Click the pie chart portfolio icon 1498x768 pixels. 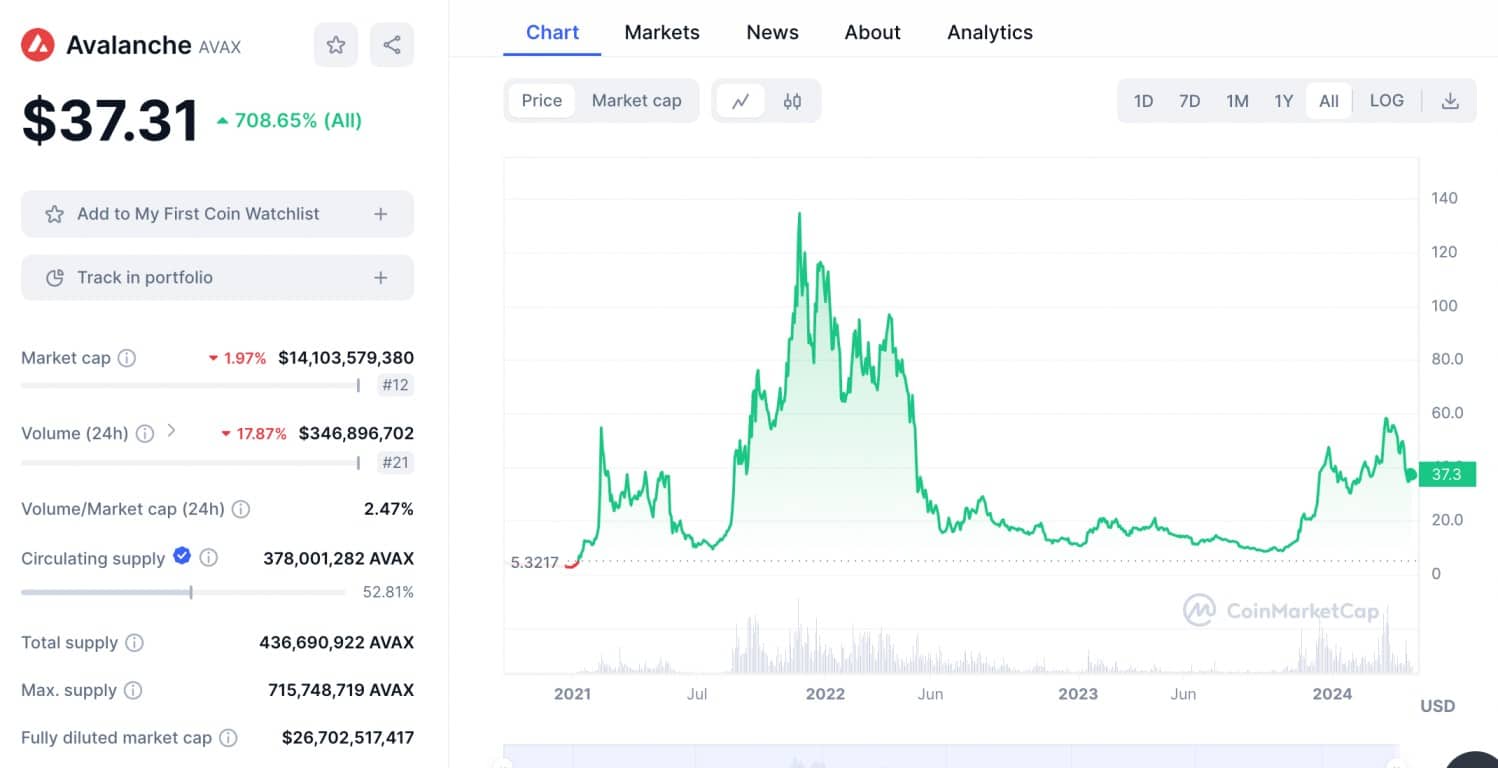click(x=55, y=278)
